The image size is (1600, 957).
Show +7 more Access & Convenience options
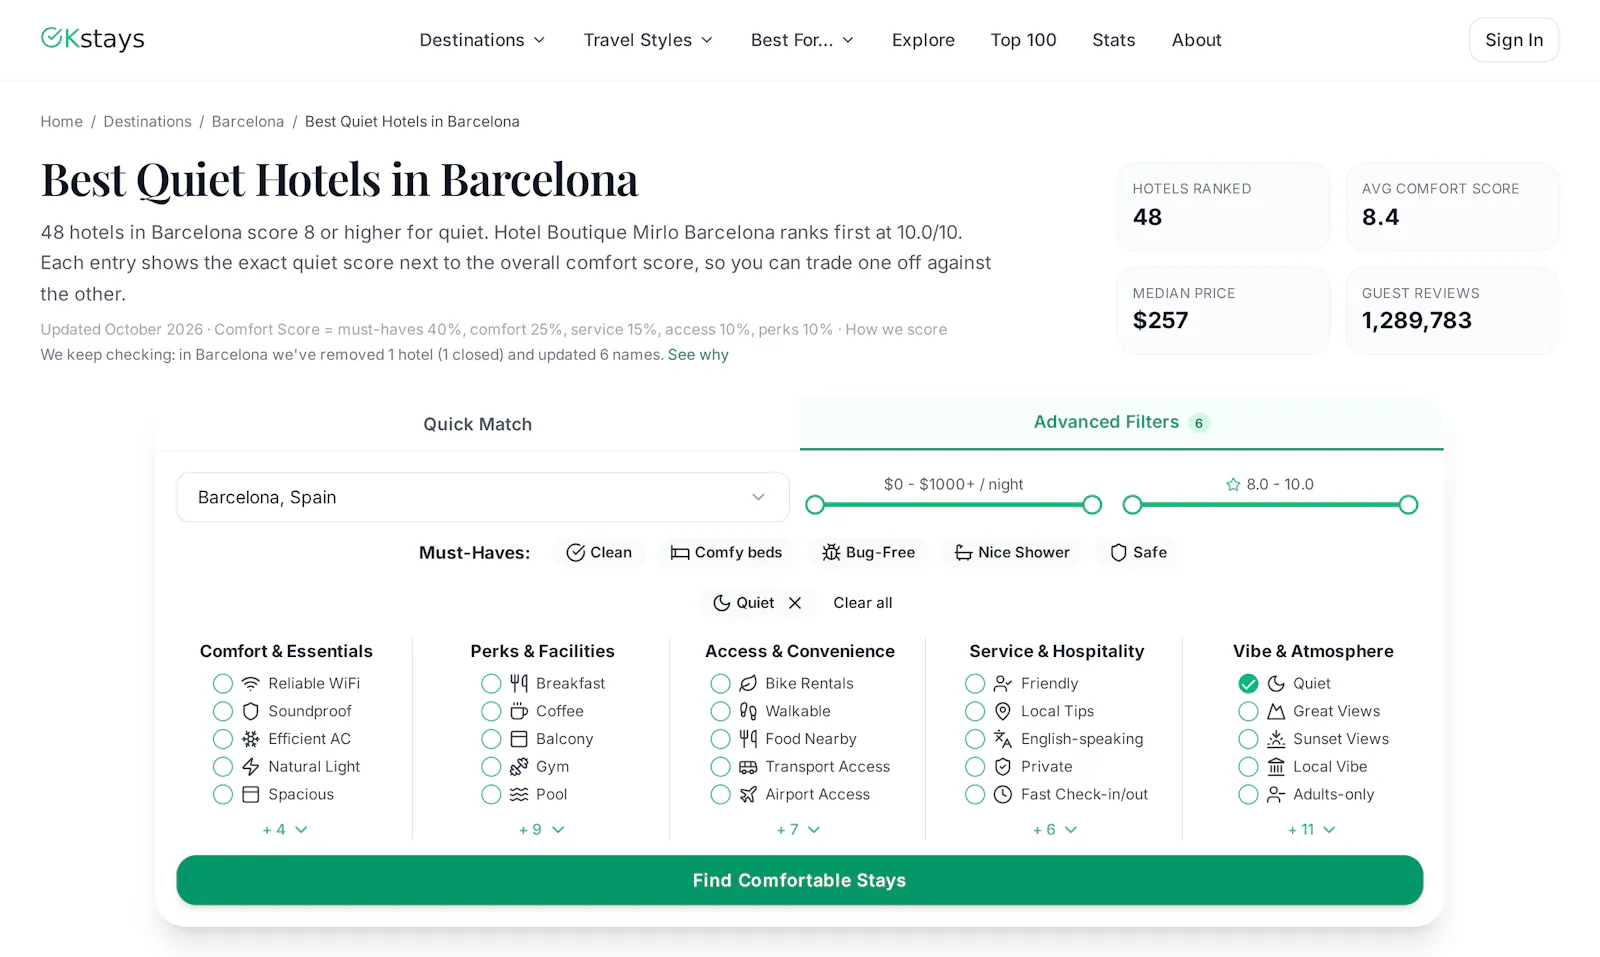point(798,829)
